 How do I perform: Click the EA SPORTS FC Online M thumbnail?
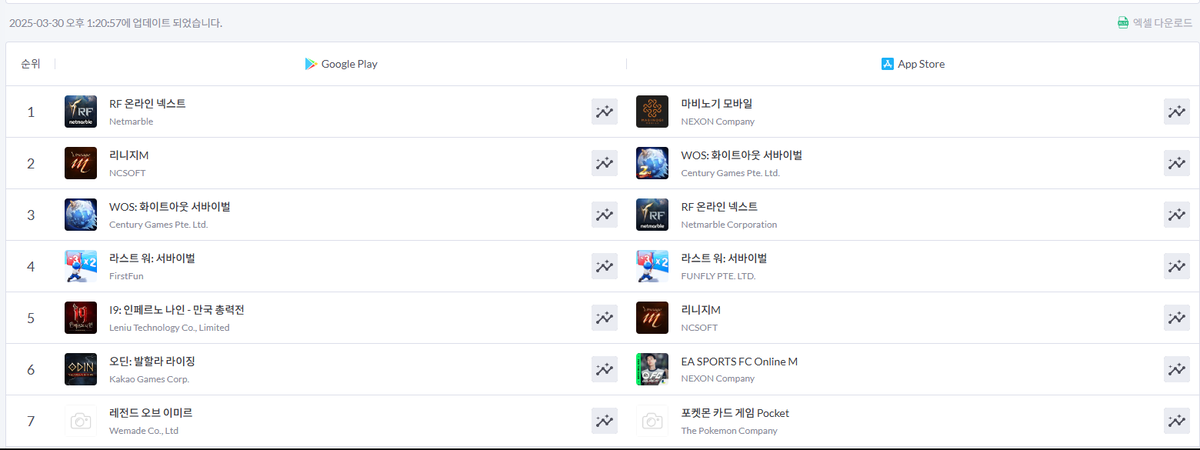[652, 370]
